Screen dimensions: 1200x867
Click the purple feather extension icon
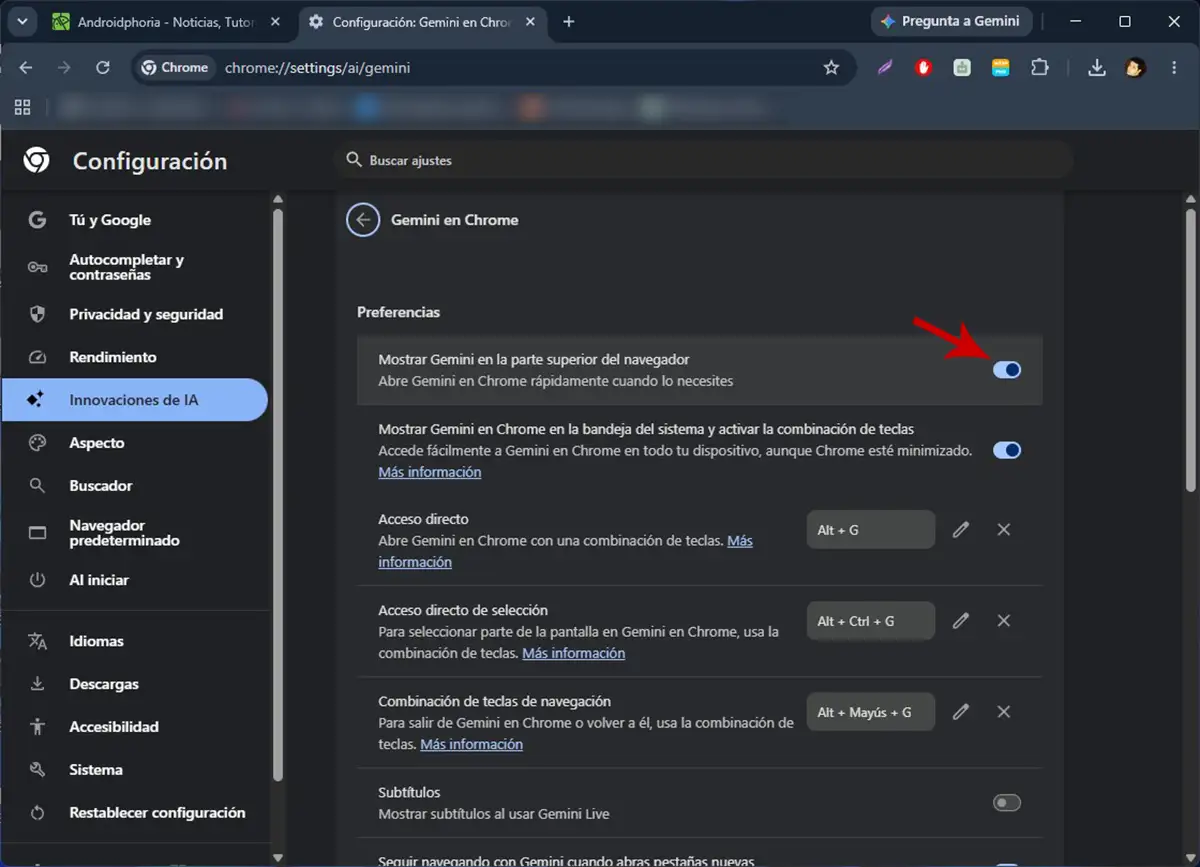click(x=885, y=68)
